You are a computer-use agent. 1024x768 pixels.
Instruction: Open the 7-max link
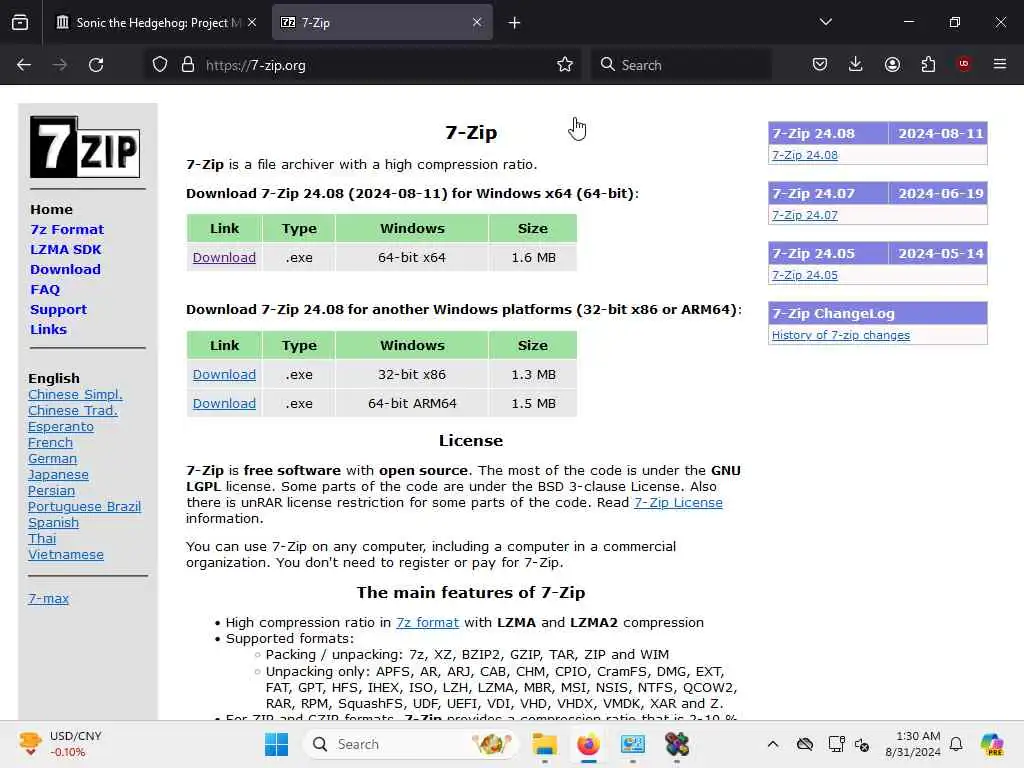tap(48, 598)
